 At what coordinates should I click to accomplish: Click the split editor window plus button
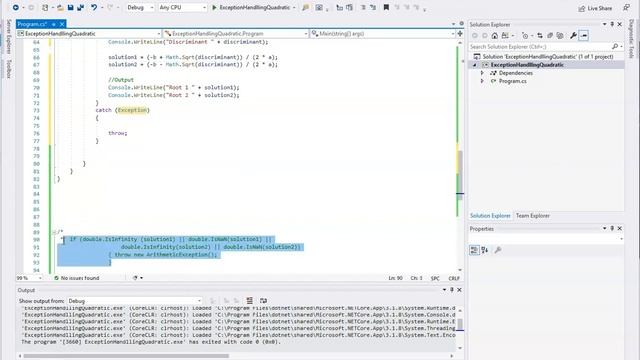pos(460,33)
